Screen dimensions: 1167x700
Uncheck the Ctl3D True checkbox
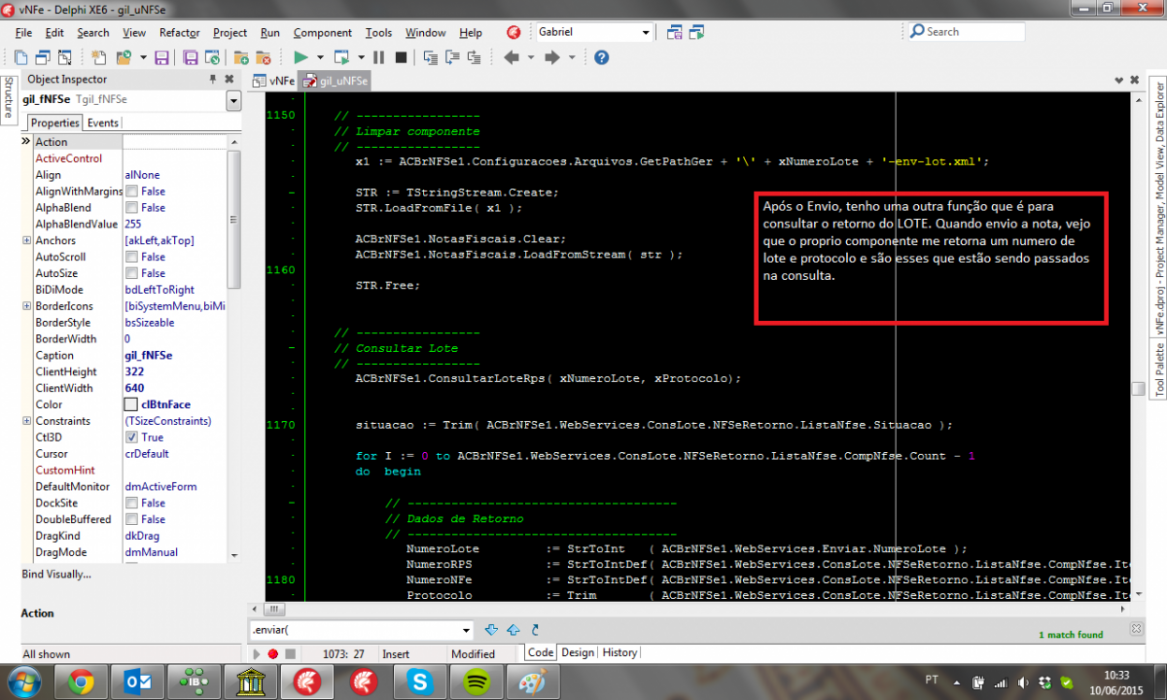[x=132, y=437]
